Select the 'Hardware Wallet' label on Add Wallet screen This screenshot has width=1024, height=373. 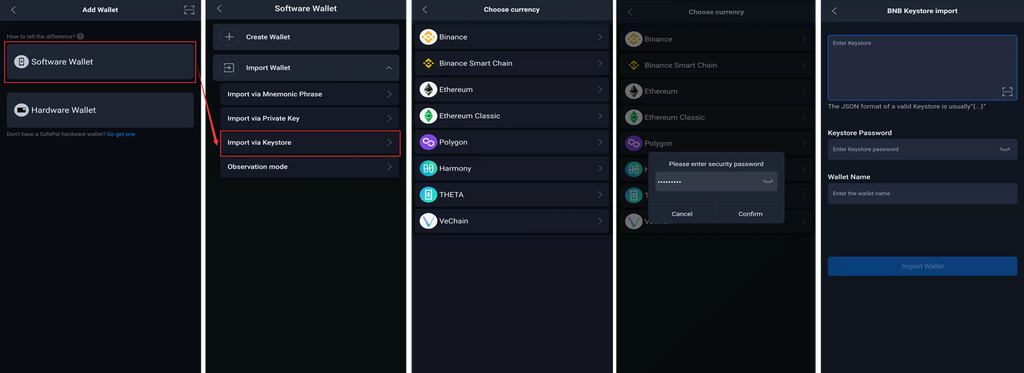[x=63, y=110]
